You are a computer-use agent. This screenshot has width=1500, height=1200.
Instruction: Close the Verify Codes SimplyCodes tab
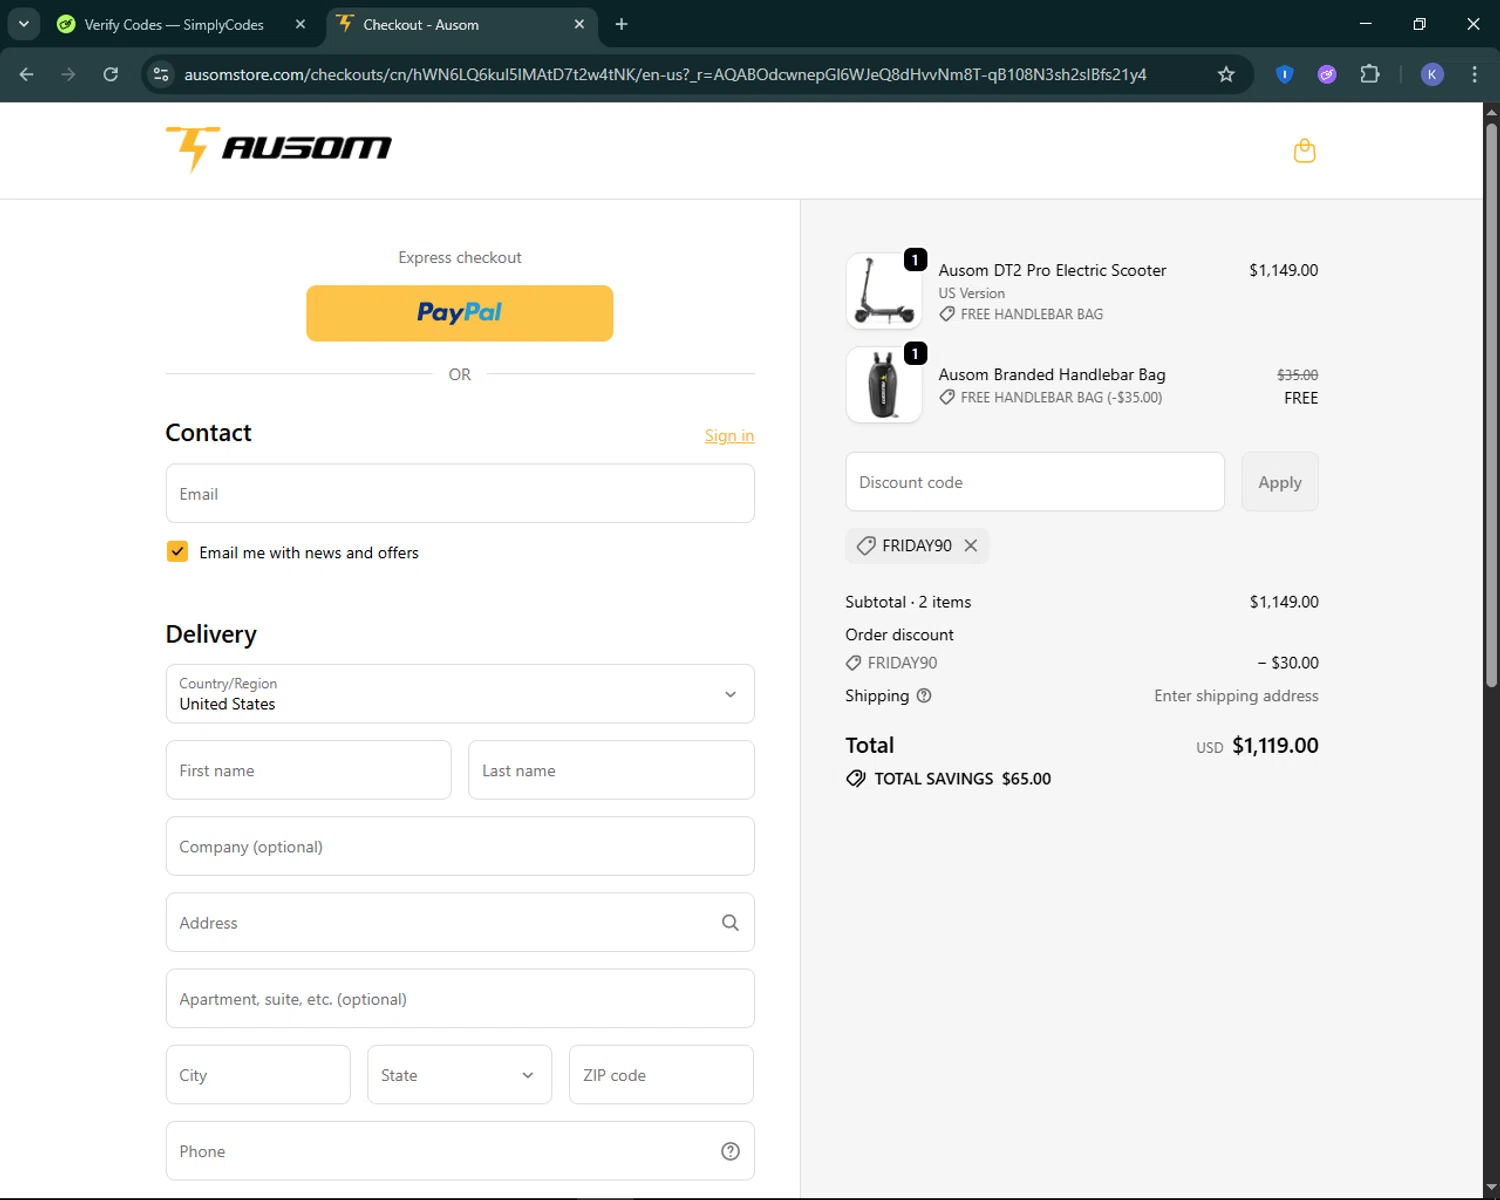(300, 24)
